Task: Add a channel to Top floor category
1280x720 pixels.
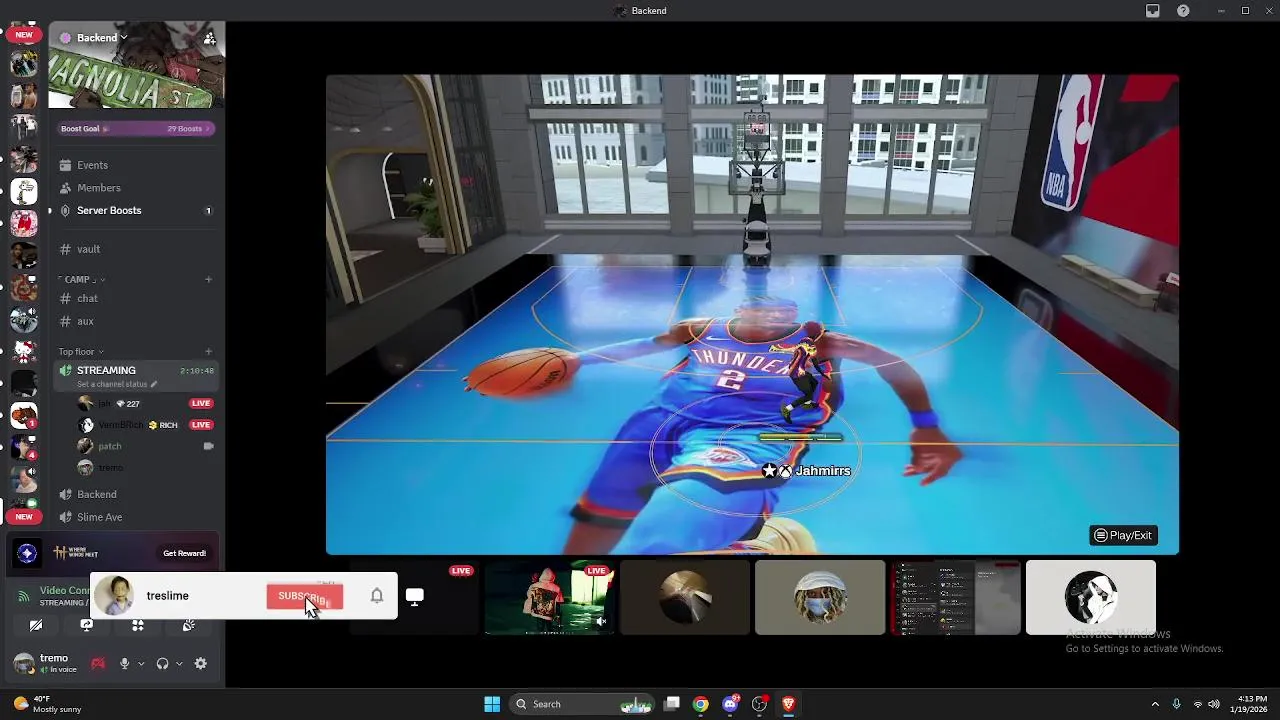Action: 208,352
